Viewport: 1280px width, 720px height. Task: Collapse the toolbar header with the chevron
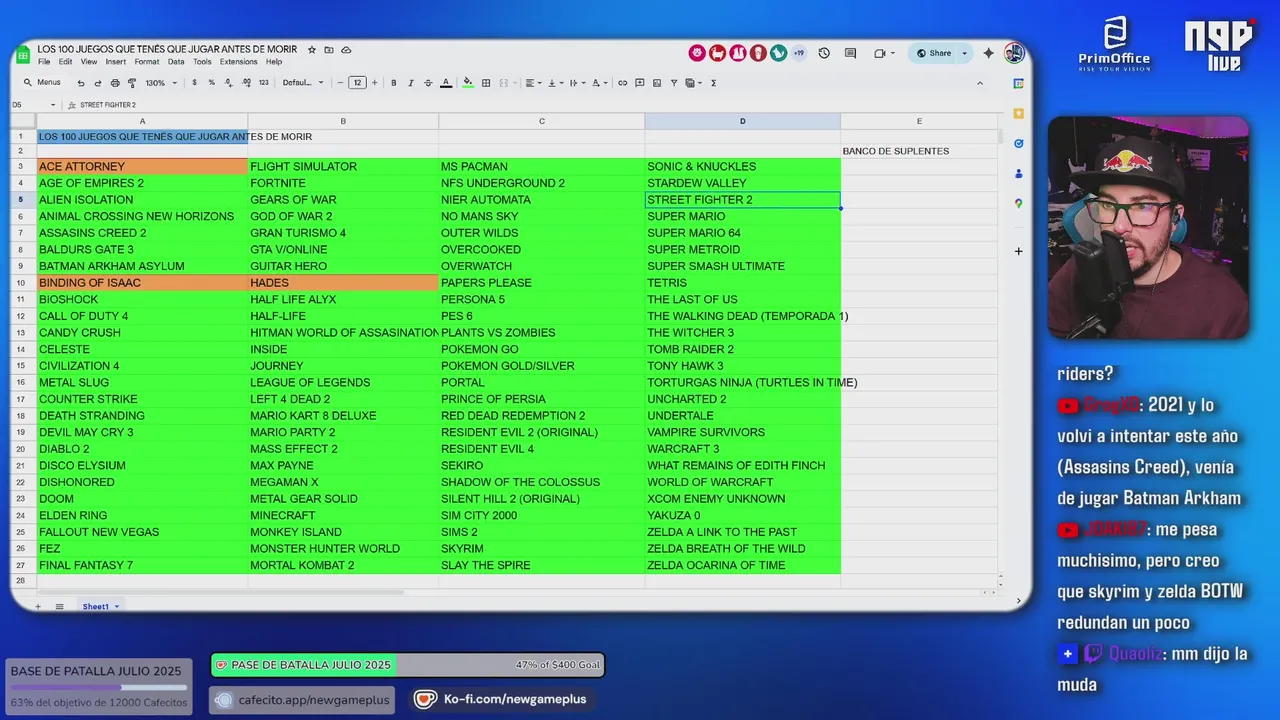(x=980, y=83)
